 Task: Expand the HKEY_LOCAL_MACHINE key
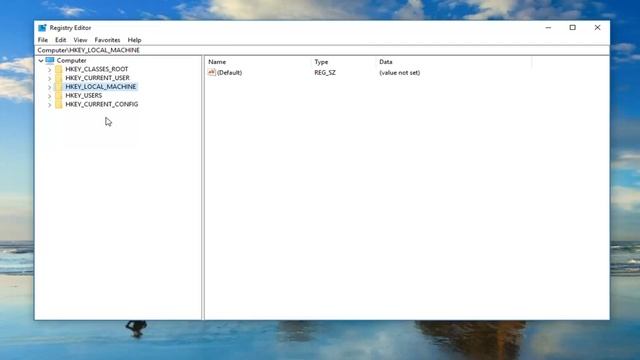point(49,87)
